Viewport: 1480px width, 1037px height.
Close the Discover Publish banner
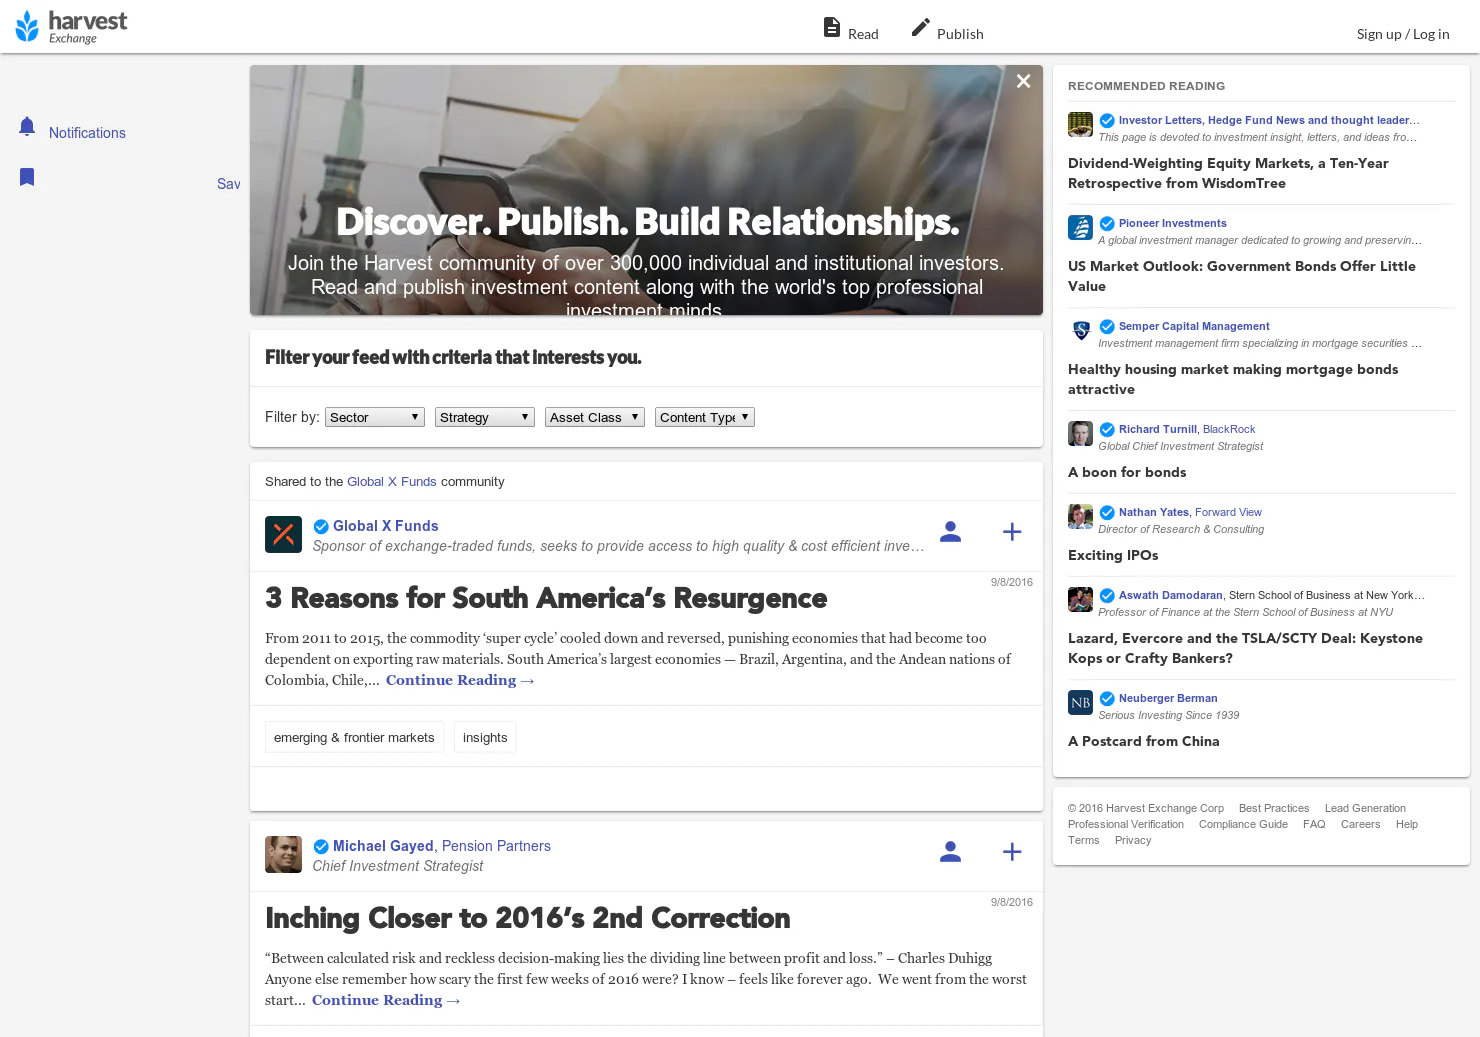(1023, 81)
